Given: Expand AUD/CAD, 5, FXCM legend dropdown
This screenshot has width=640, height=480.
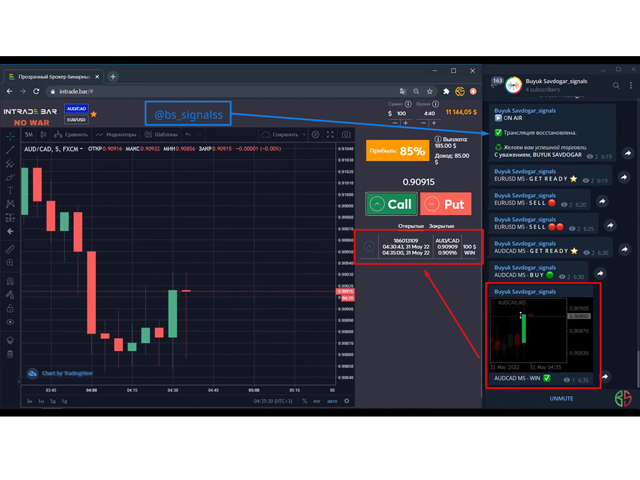Looking at the screenshot, I should [81, 149].
